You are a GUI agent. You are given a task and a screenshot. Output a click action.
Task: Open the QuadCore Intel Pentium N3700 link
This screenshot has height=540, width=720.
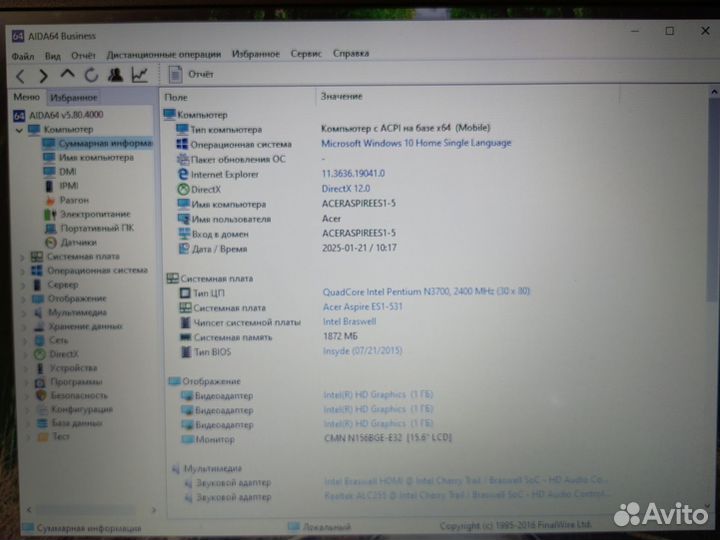pyautogui.click(x=427, y=292)
